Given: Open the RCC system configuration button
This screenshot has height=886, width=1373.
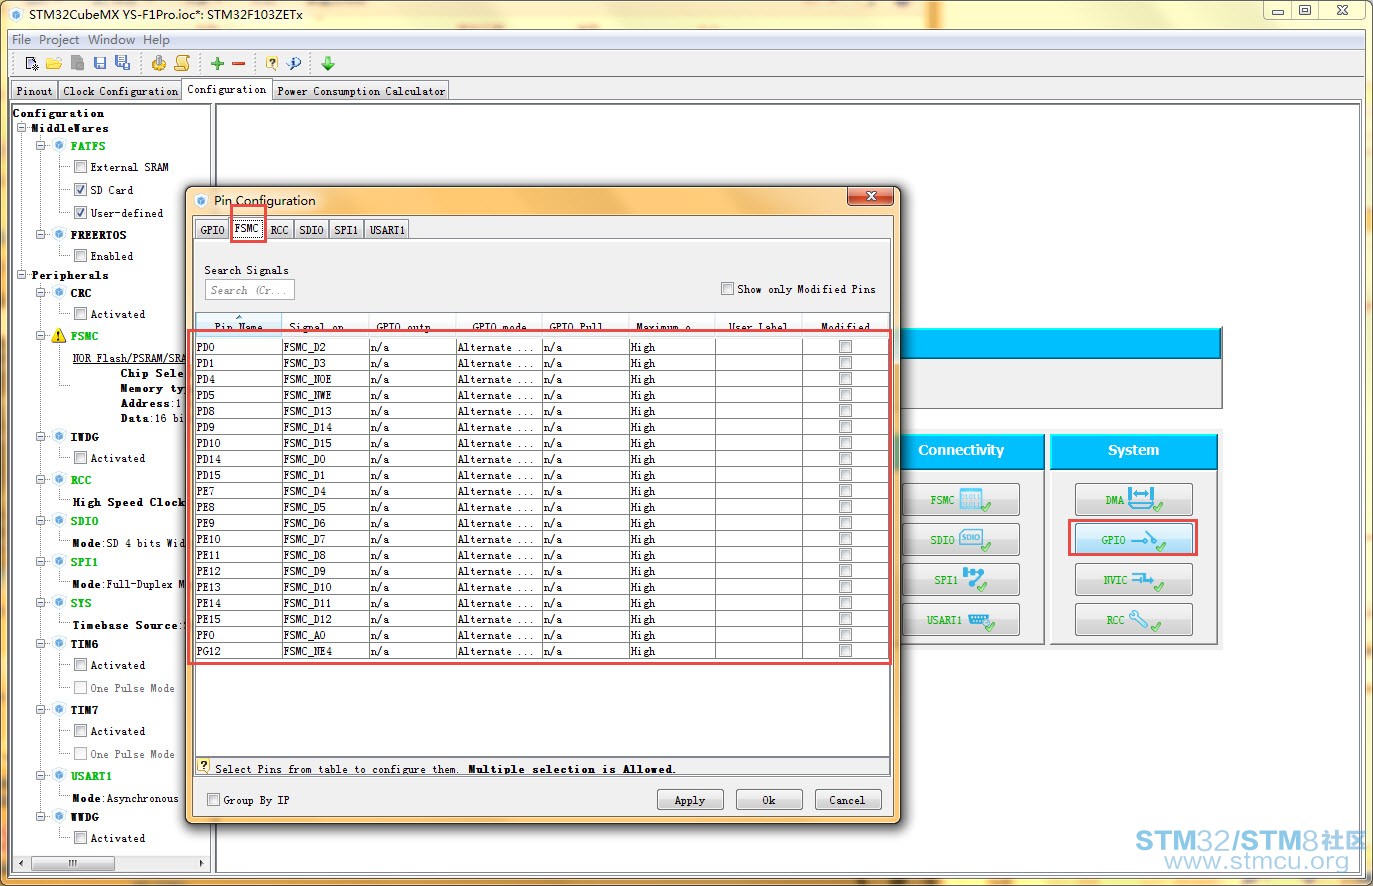Looking at the screenshot, I should click(1134, 619).
